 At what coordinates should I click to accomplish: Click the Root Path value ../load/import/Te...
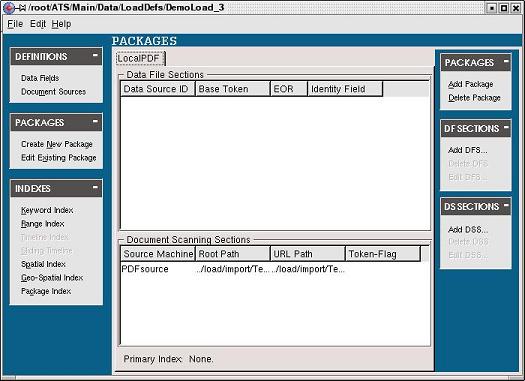point(233,269)
